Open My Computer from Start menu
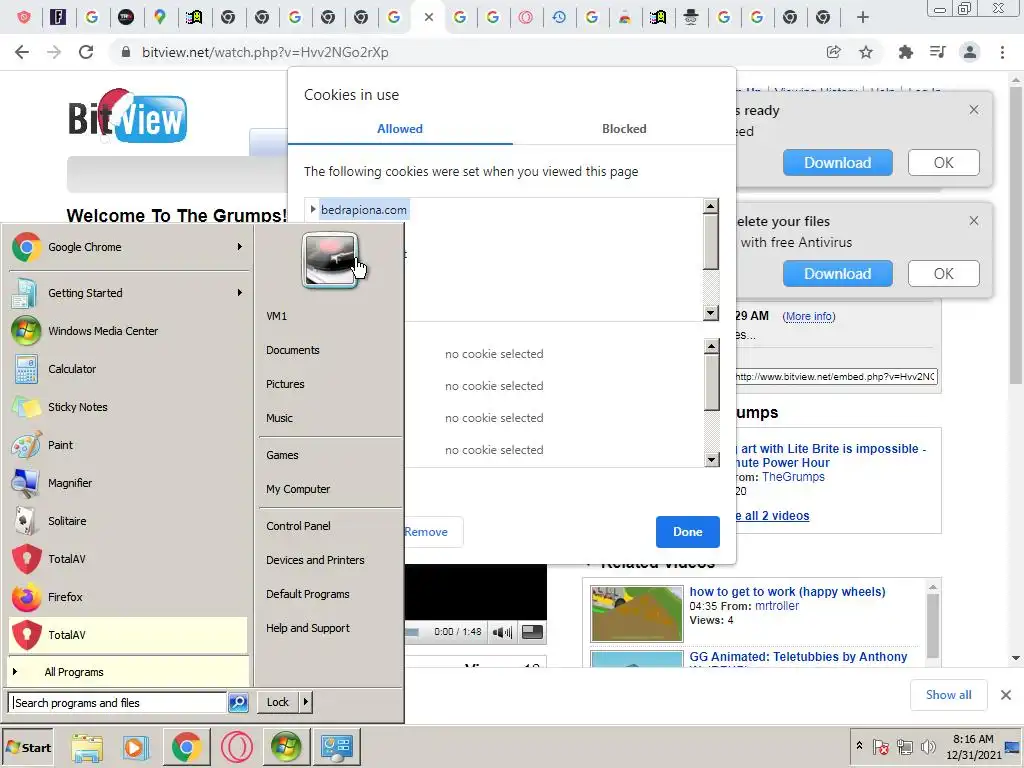 point(298,489)
